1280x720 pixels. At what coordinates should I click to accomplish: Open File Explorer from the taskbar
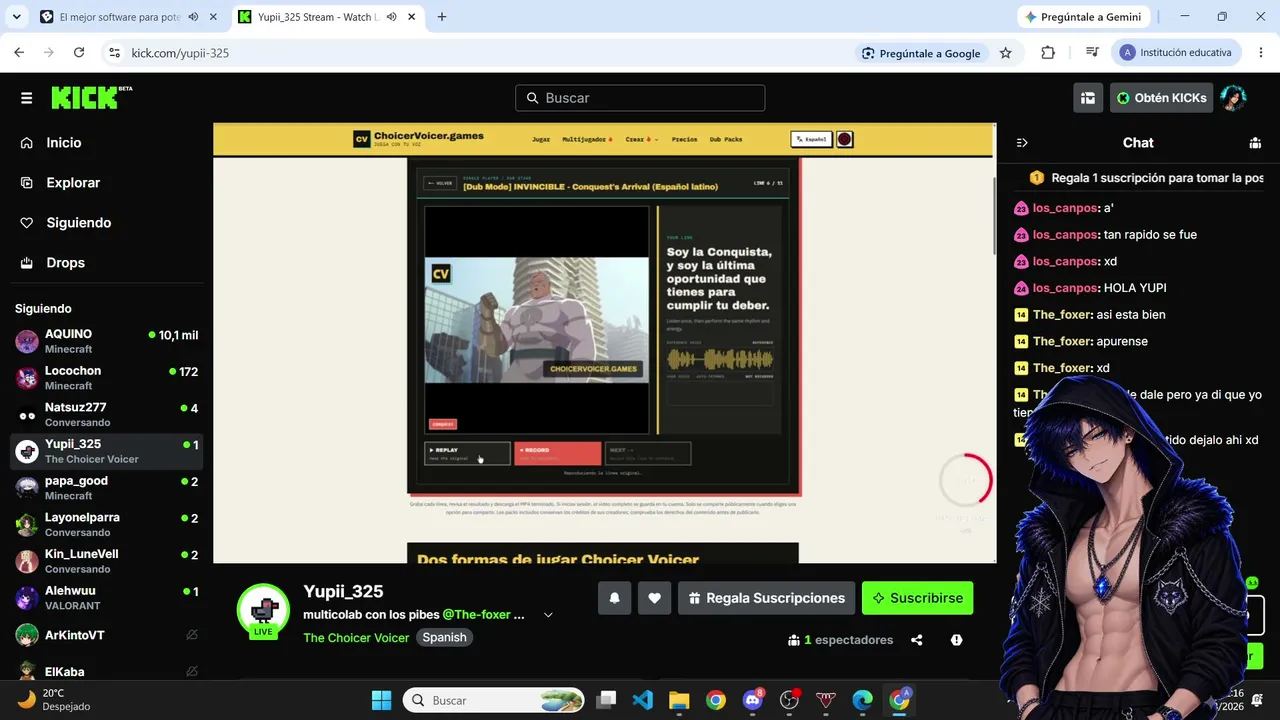point(679,700)
